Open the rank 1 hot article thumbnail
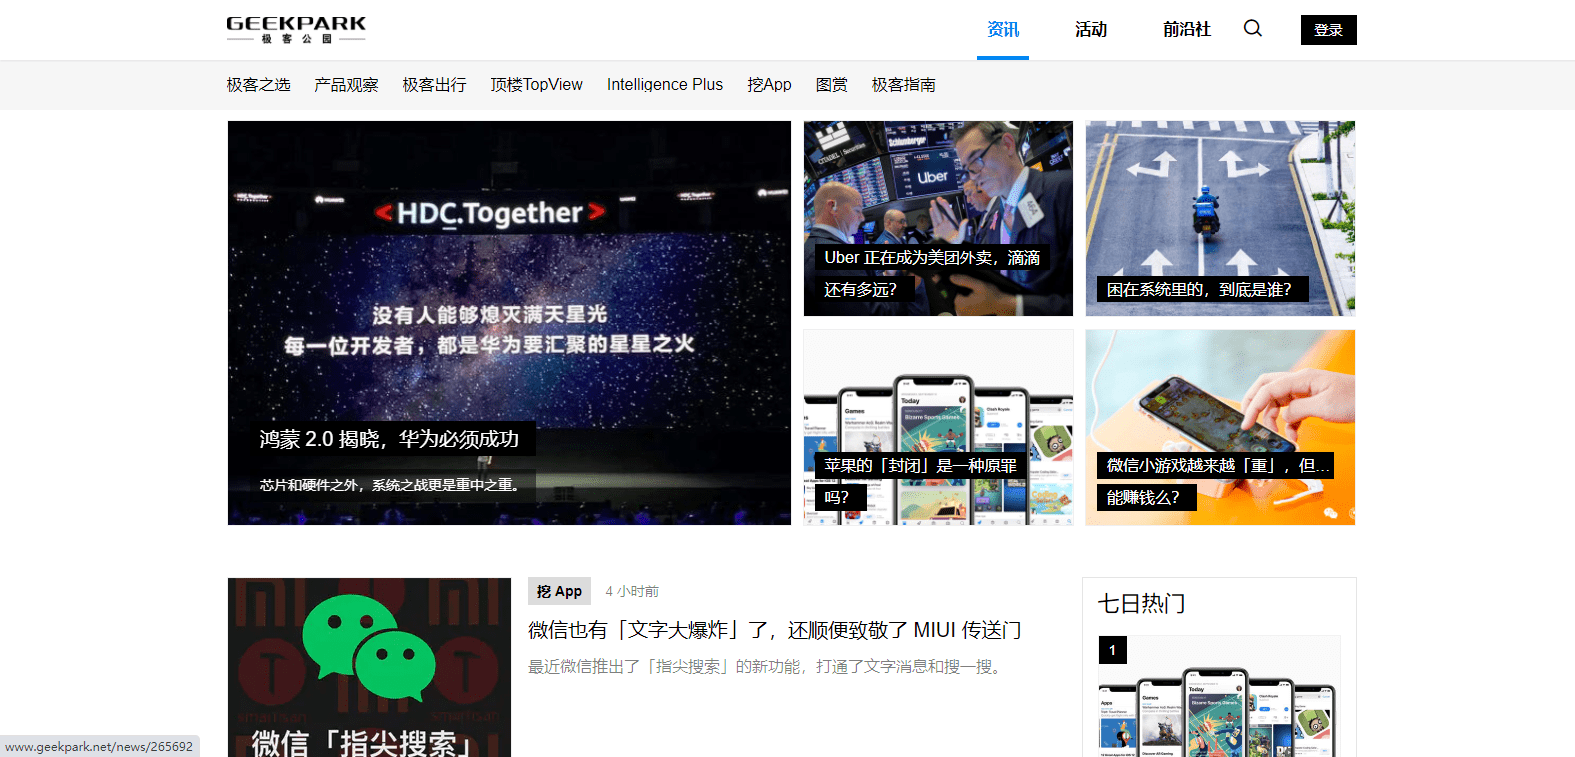This screenshot has height=757, width=1575. (1219, 697)
